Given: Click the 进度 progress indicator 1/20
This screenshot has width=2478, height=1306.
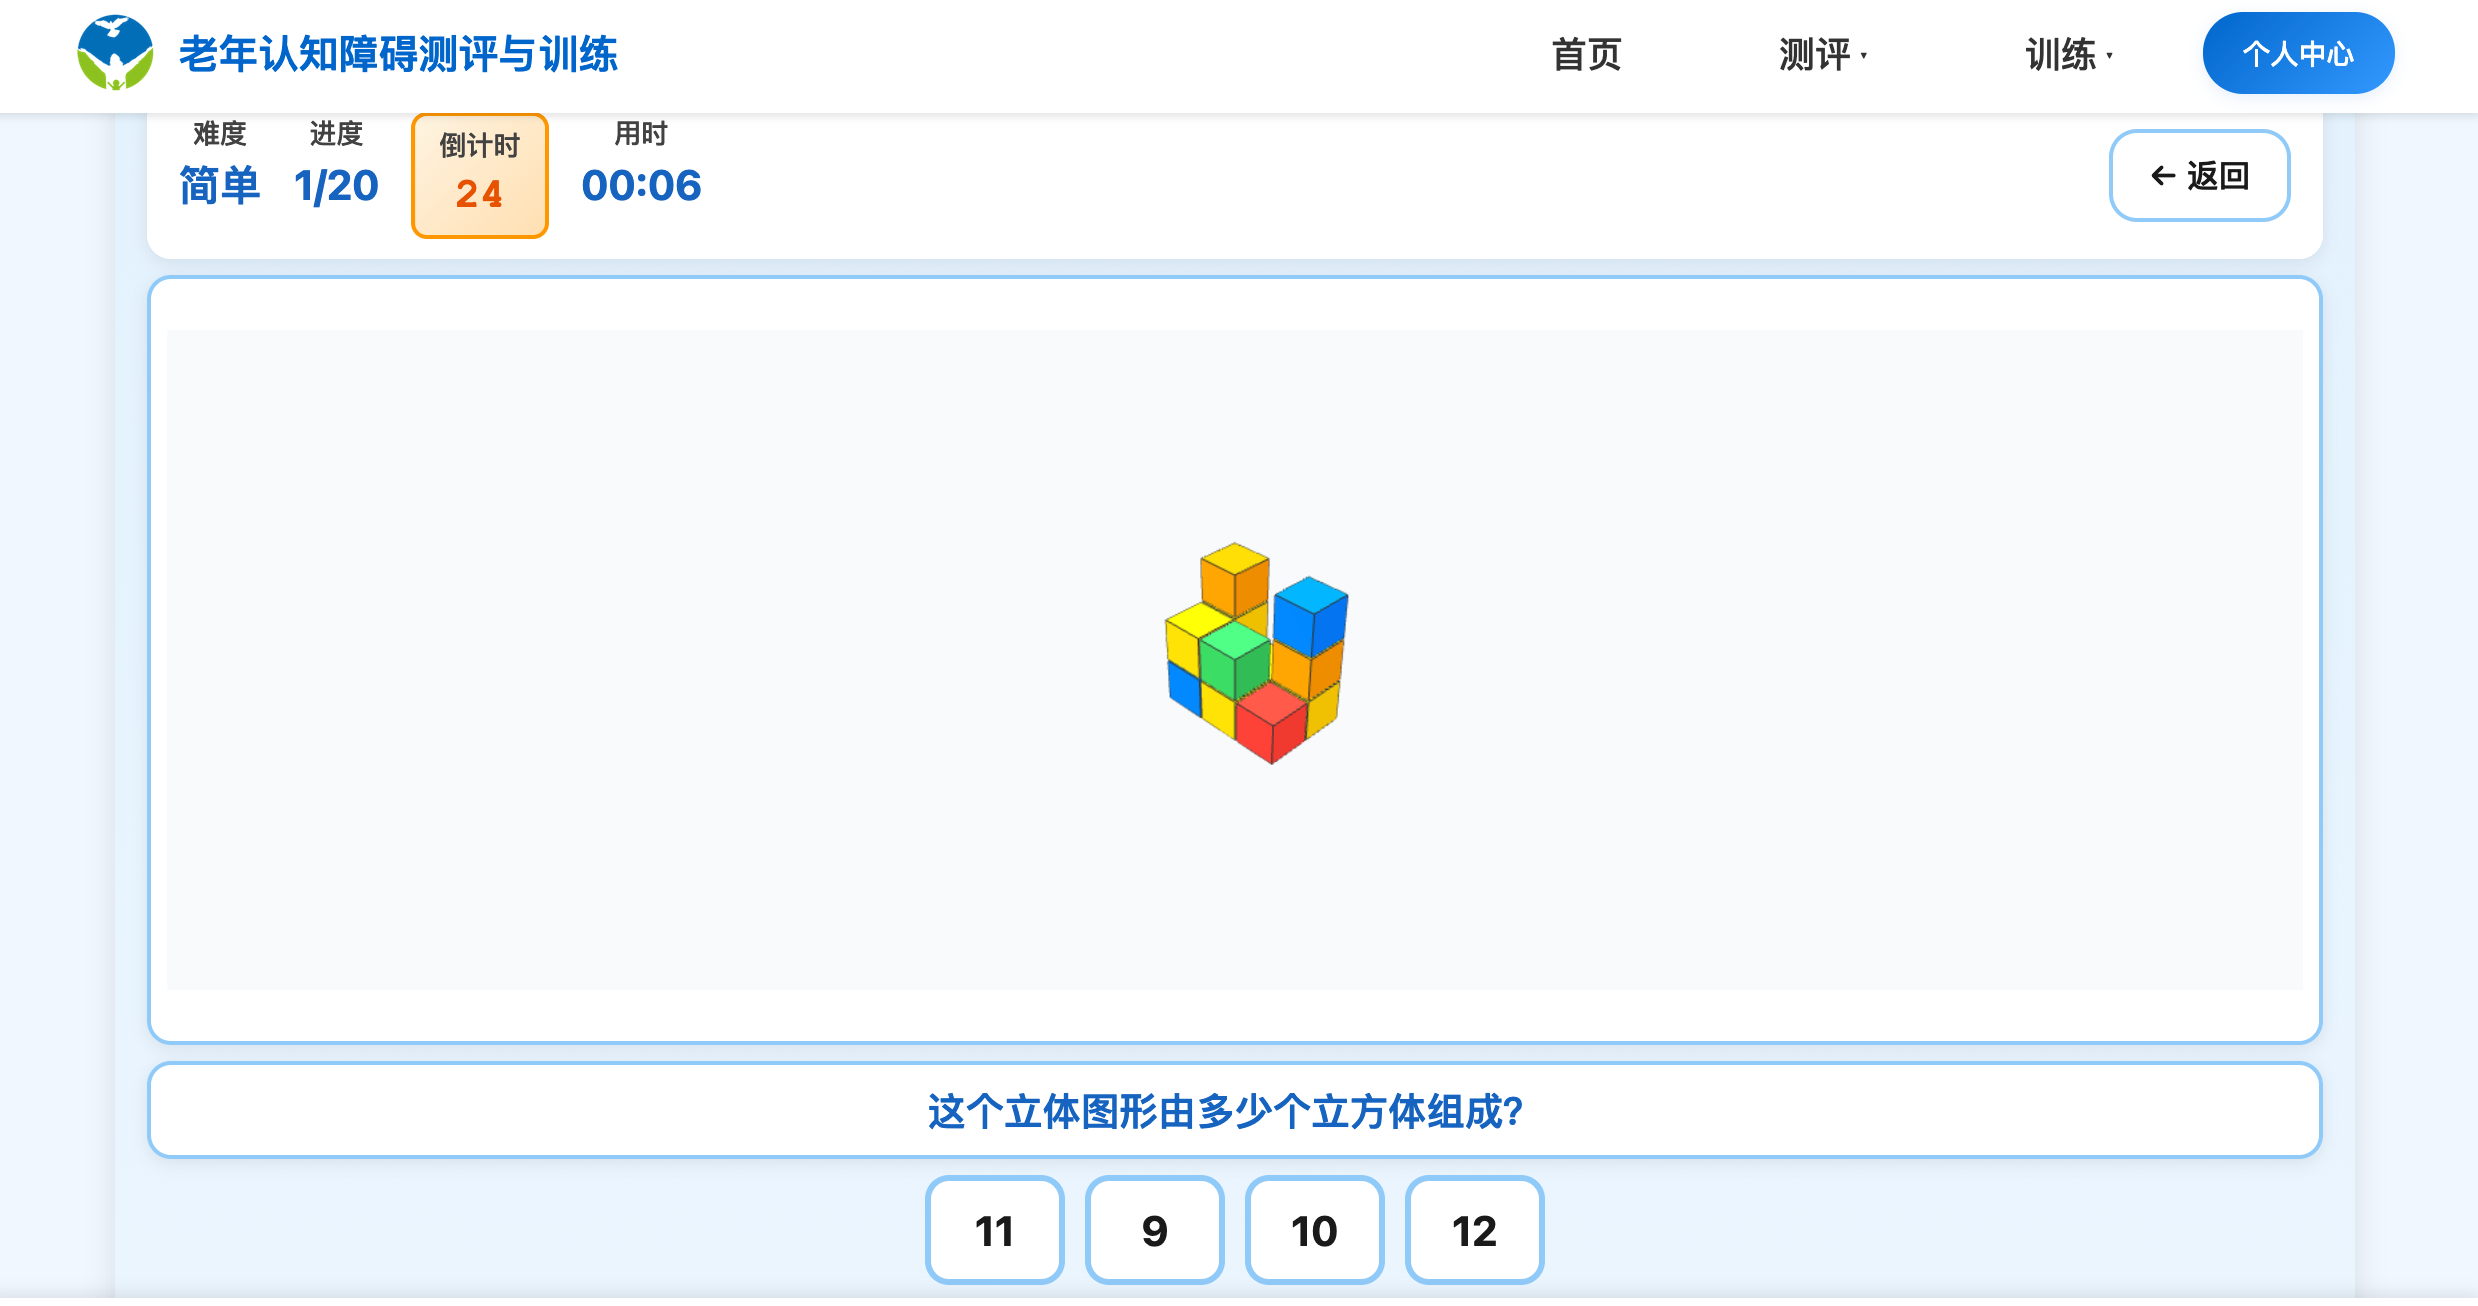Looking at the screenshot, I should click(336, 186).
